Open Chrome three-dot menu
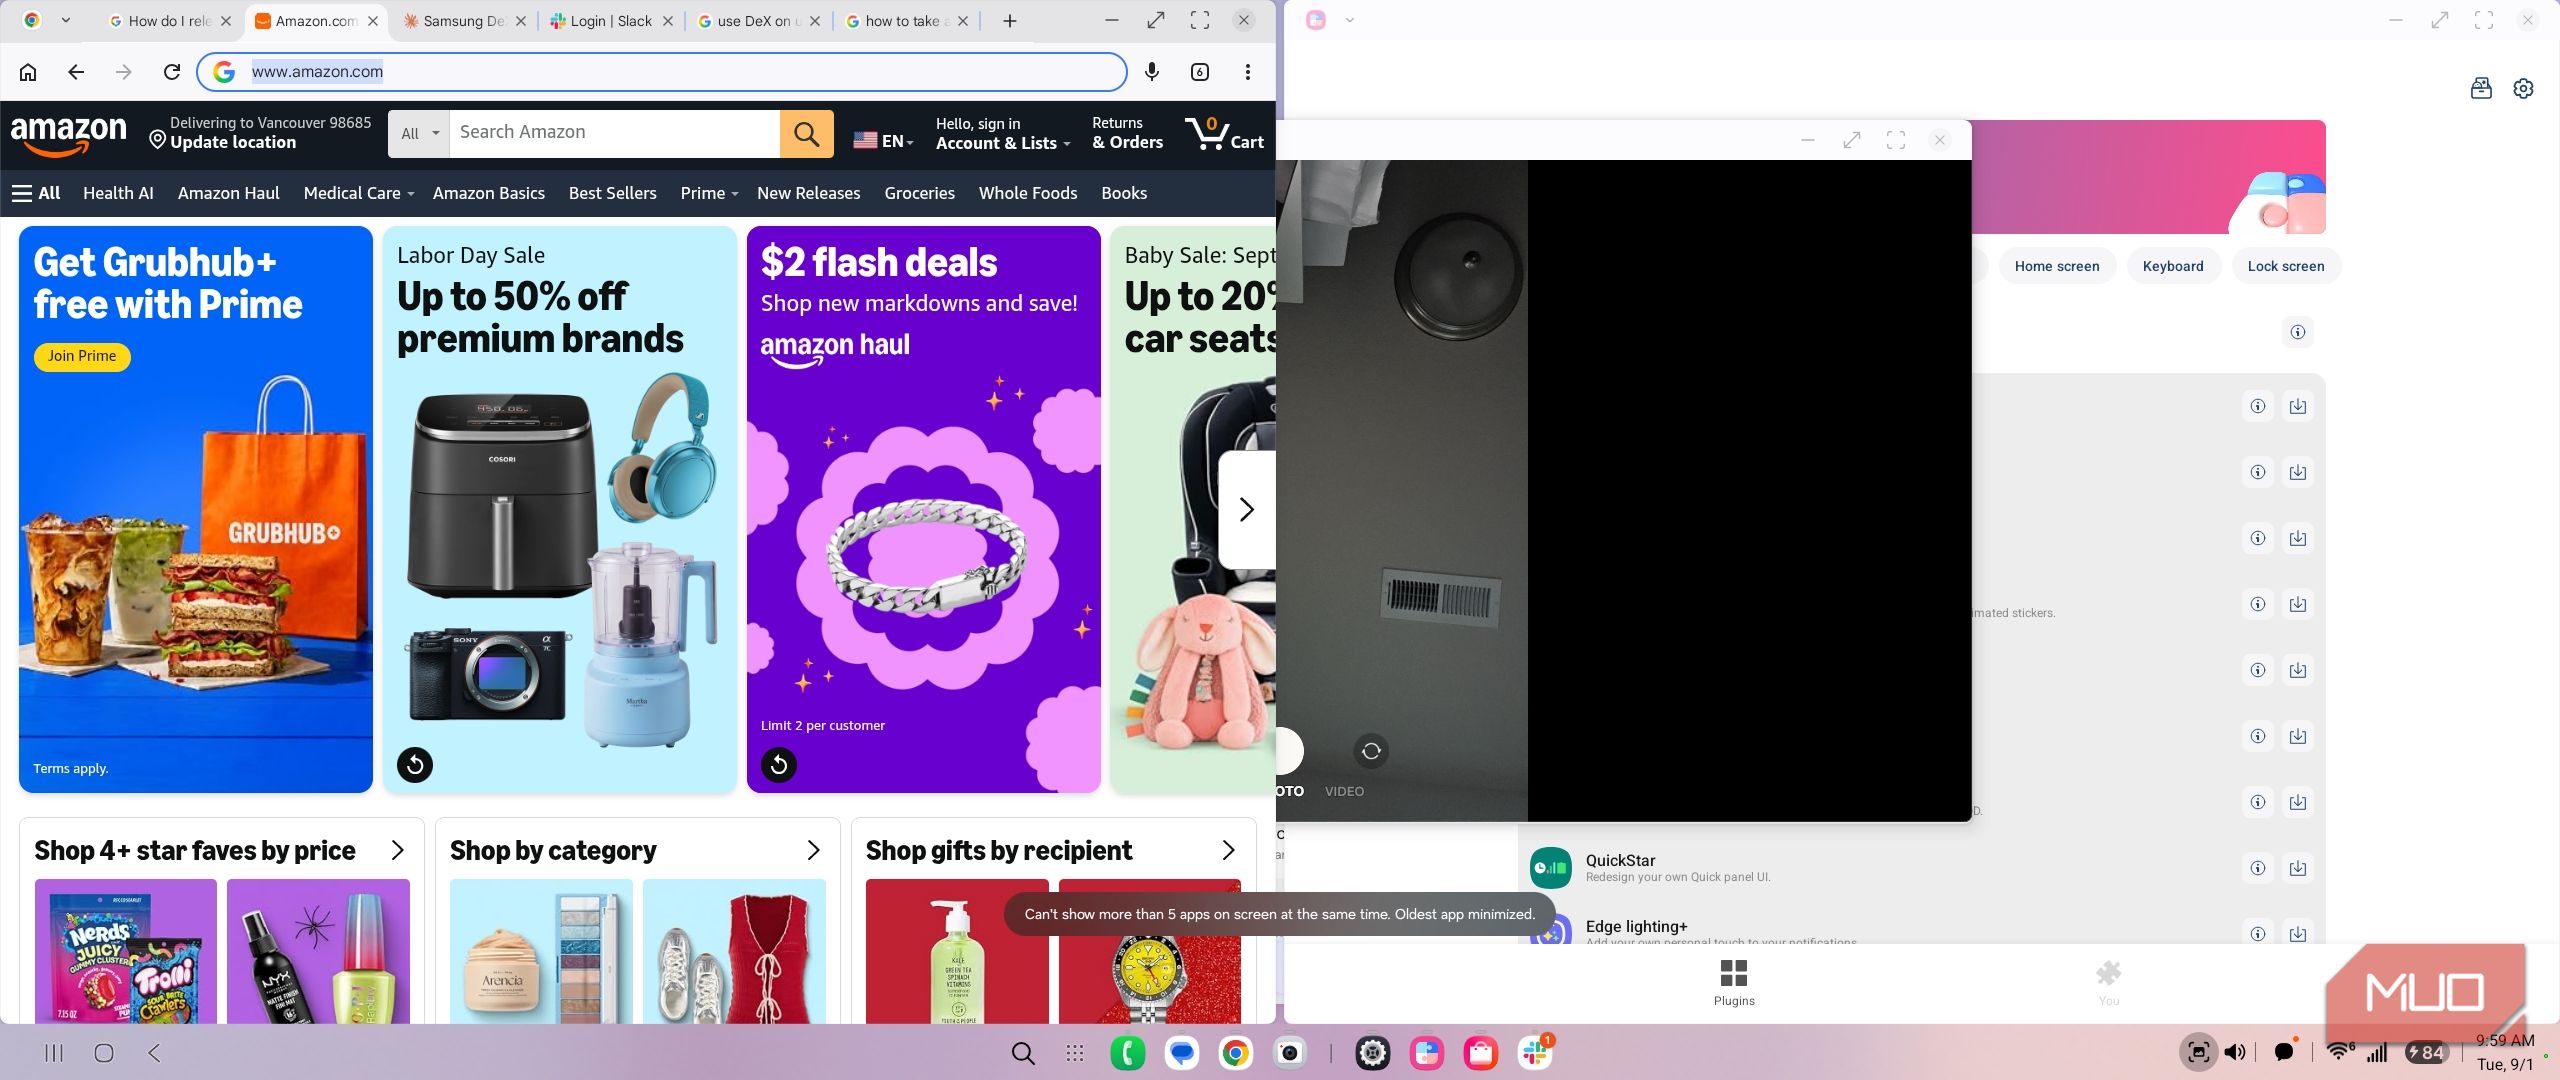This screenshot has width=2560, height=1080. 1248,72
